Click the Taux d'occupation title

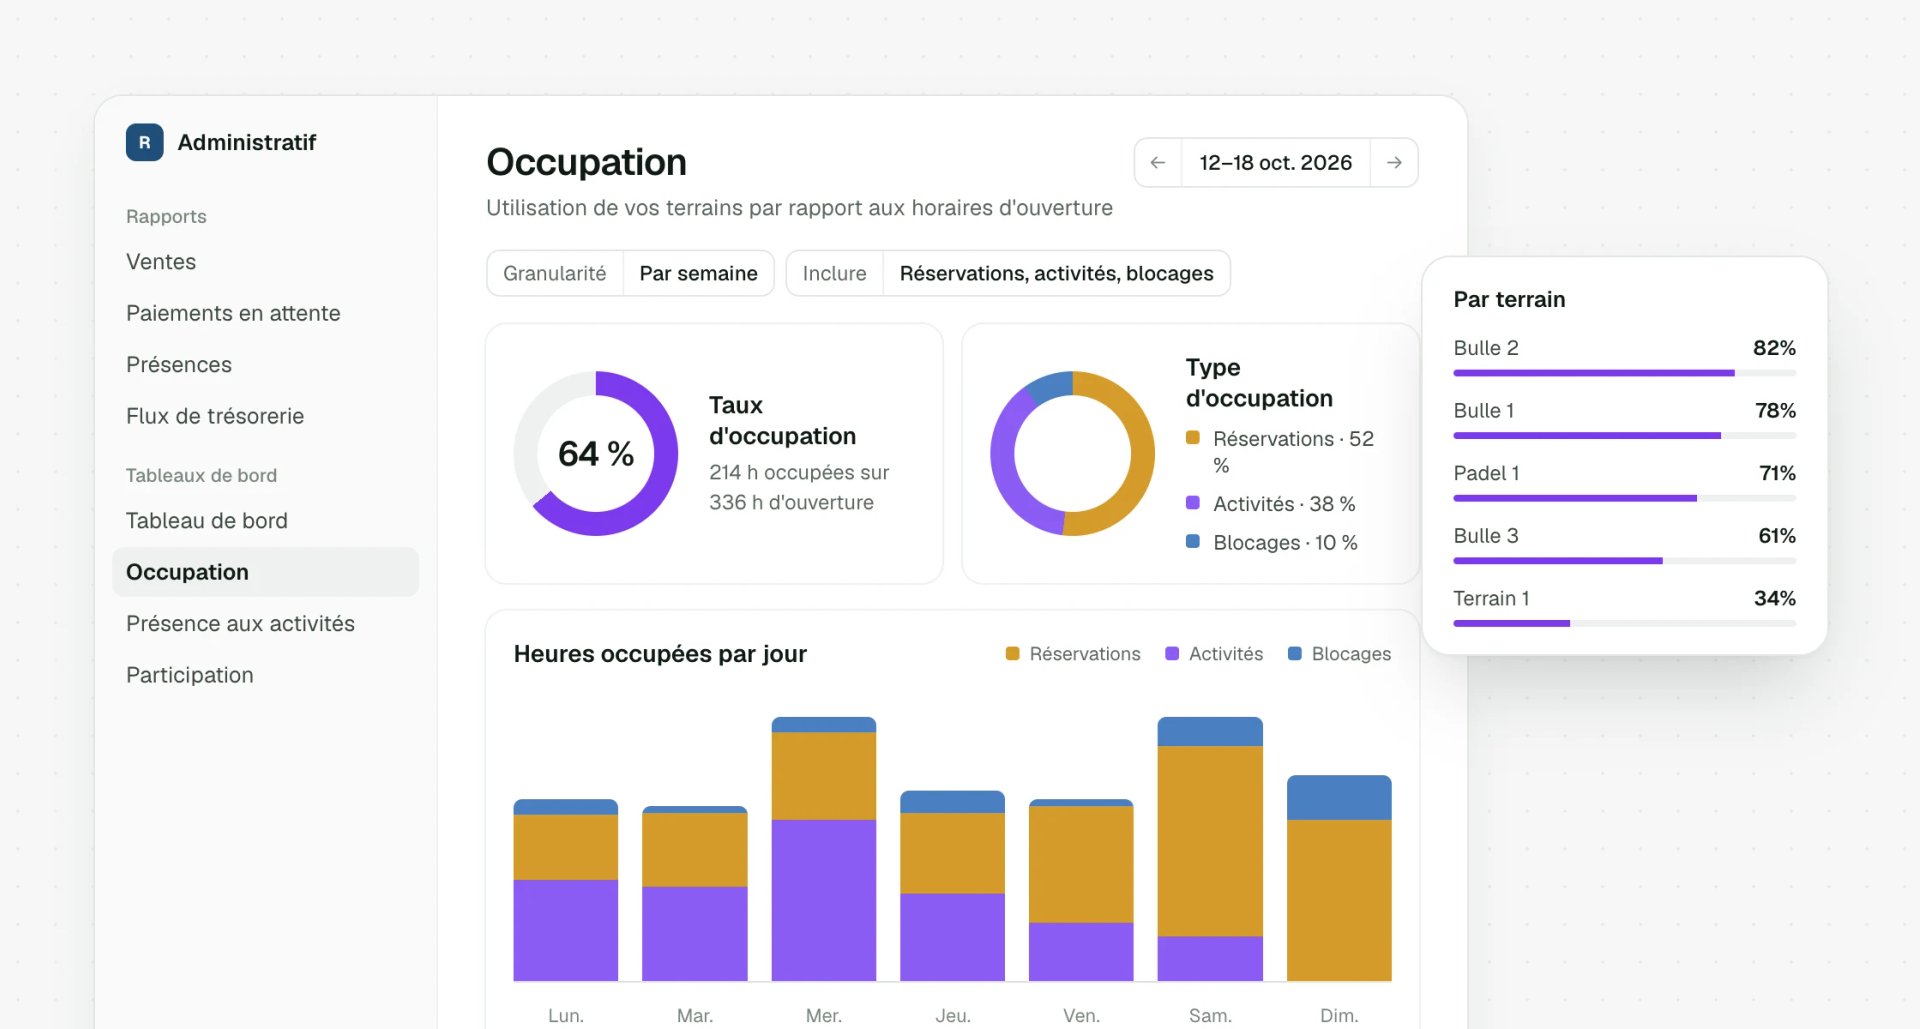click(x=782, y=420)
